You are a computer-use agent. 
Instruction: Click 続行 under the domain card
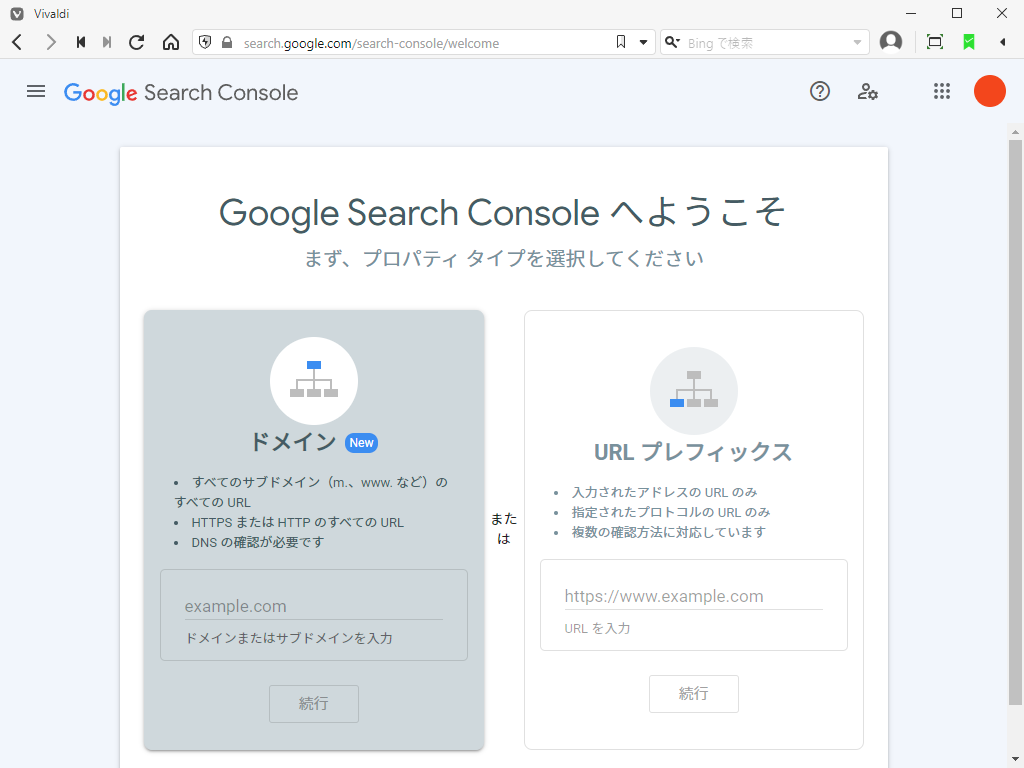314,703
